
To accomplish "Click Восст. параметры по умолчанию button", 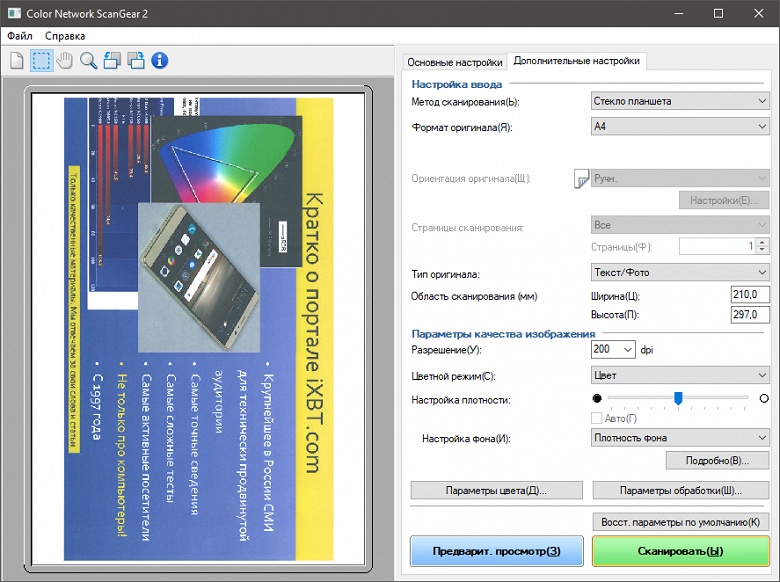I will pyautogui.click(x=681, y=522).
